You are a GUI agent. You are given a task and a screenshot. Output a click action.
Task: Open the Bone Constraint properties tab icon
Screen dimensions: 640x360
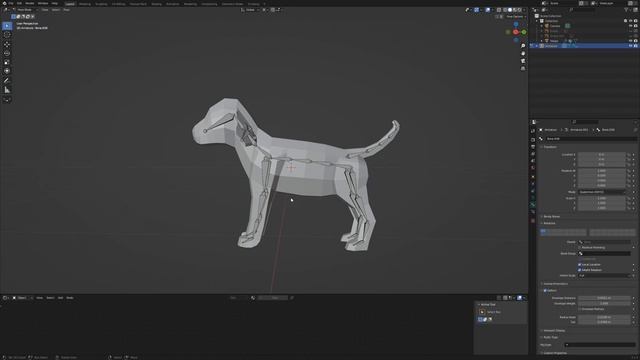tap(533, 212)
